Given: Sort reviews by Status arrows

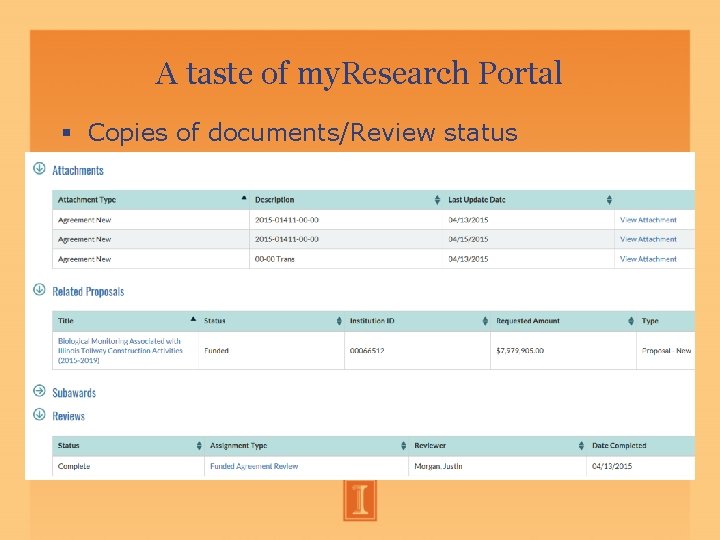Looking at the screenshot, I should [199, 445].
